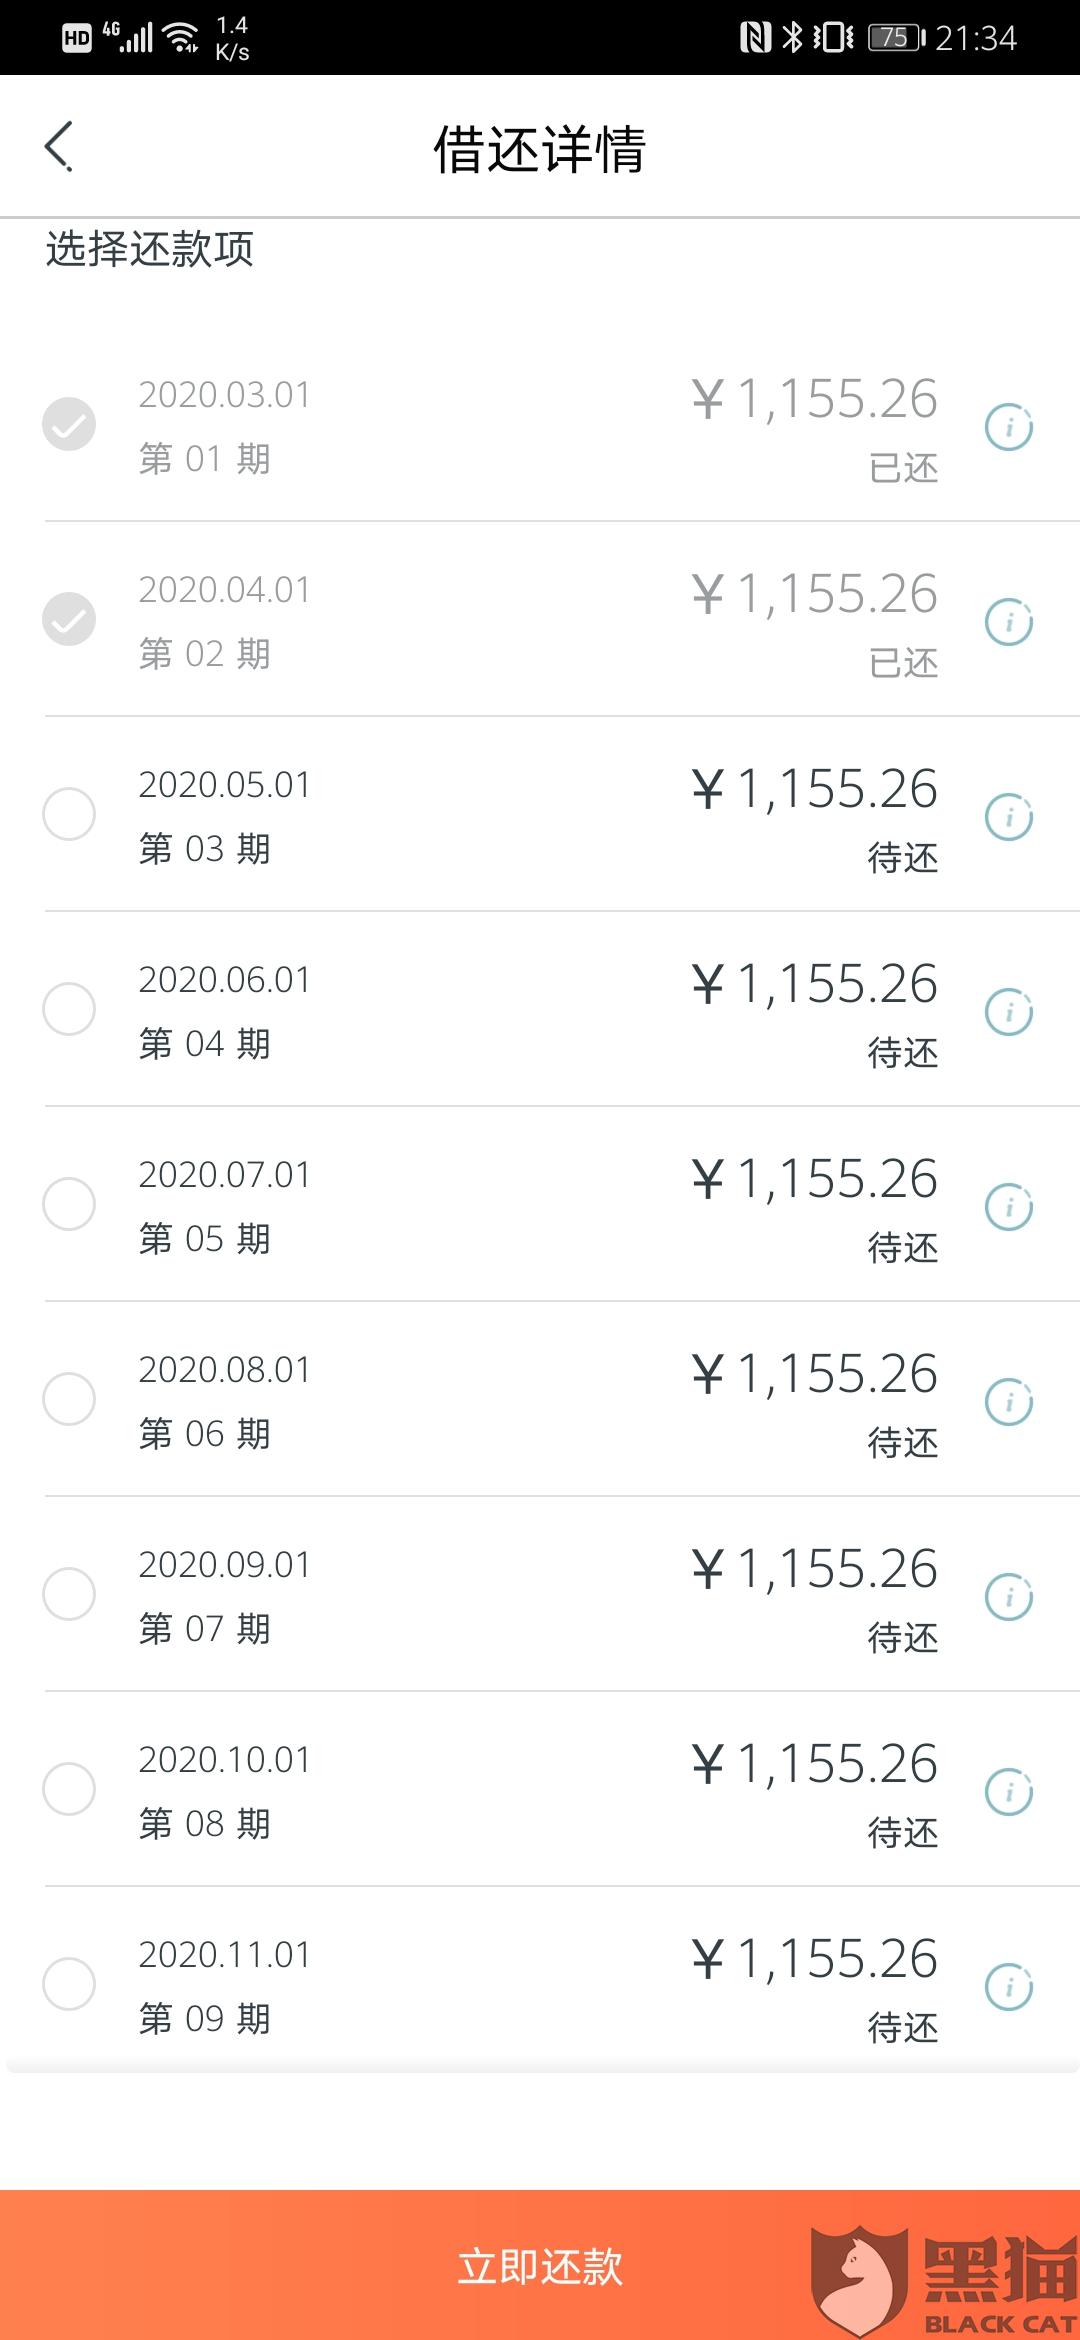The width and height of the screenshot is (1080, 2340).
Task: Tap info icon for 第 09 期
Action: point(1008,1987)
